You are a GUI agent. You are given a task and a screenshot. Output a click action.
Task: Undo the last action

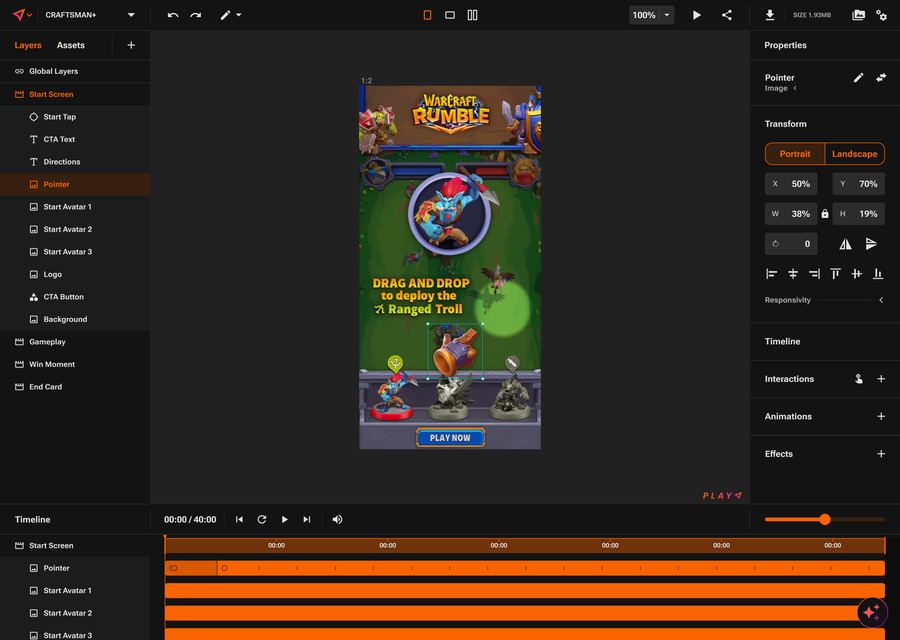173,15
